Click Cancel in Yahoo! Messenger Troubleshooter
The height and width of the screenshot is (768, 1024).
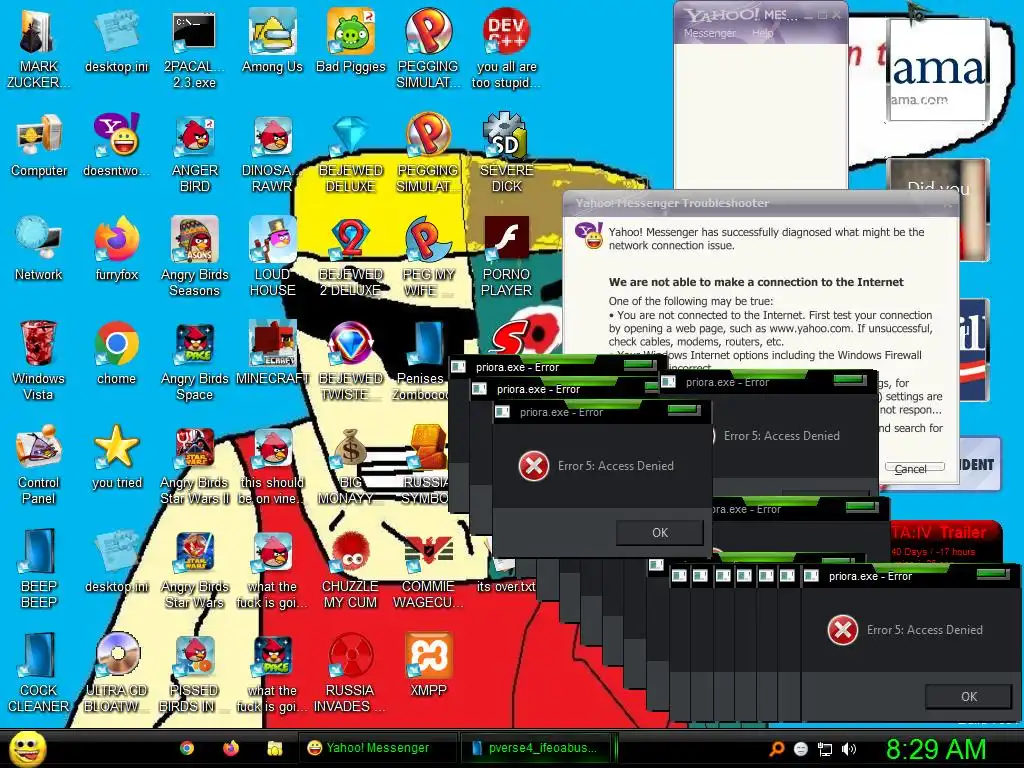[x=914, y=468]
